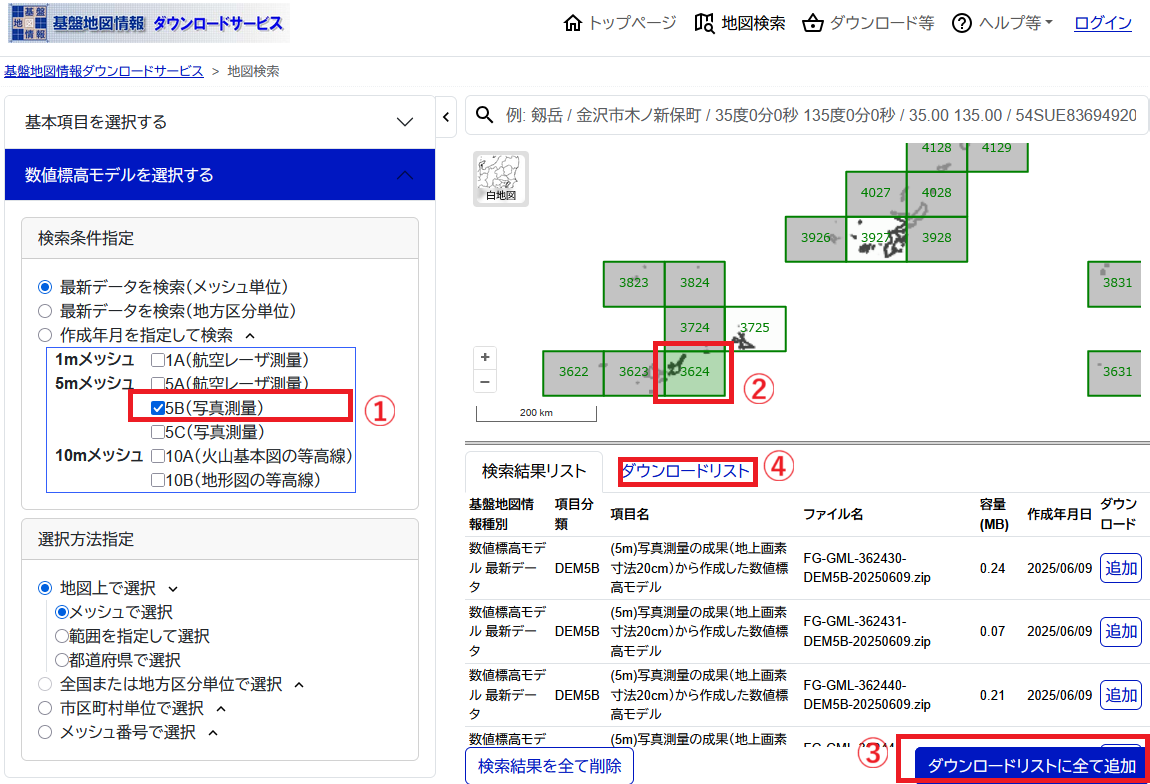Zoom out the map with minus button
1150x784 pixels.
(x=485, y=382)
